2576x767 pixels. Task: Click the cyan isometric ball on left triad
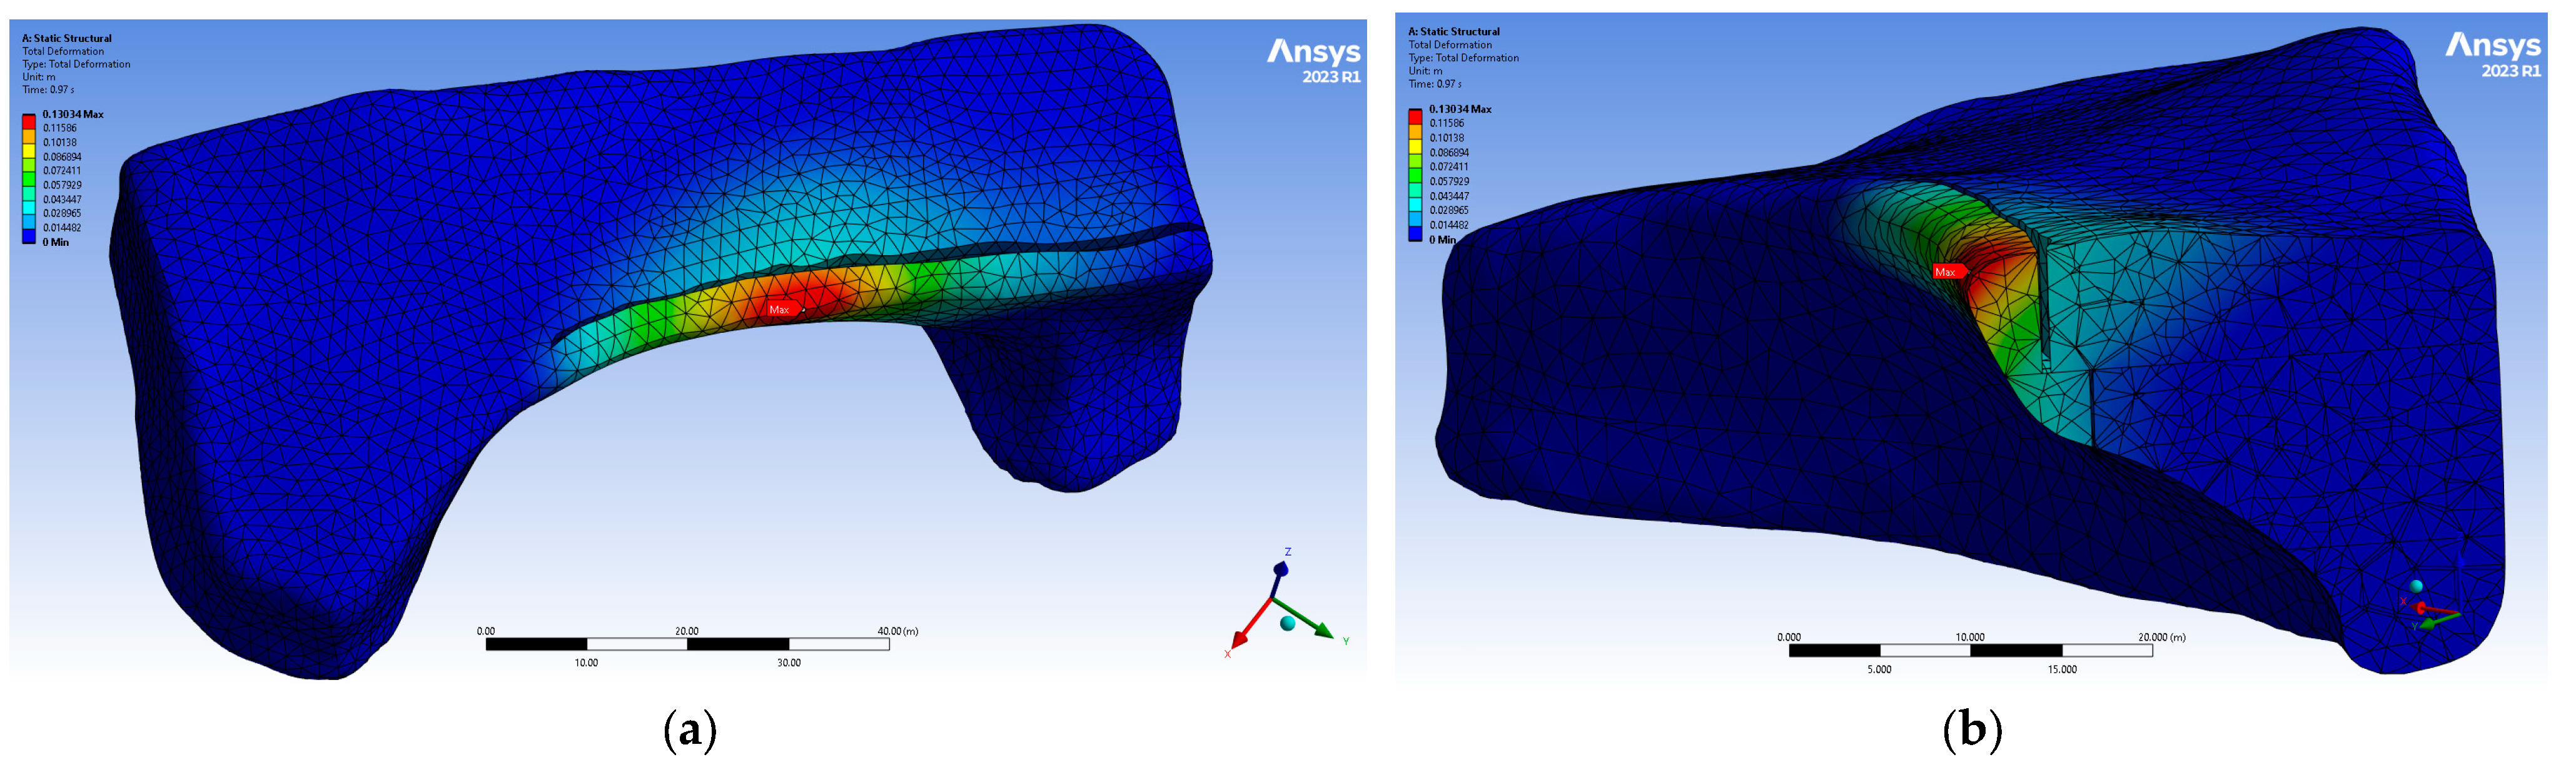(1288, 623)
